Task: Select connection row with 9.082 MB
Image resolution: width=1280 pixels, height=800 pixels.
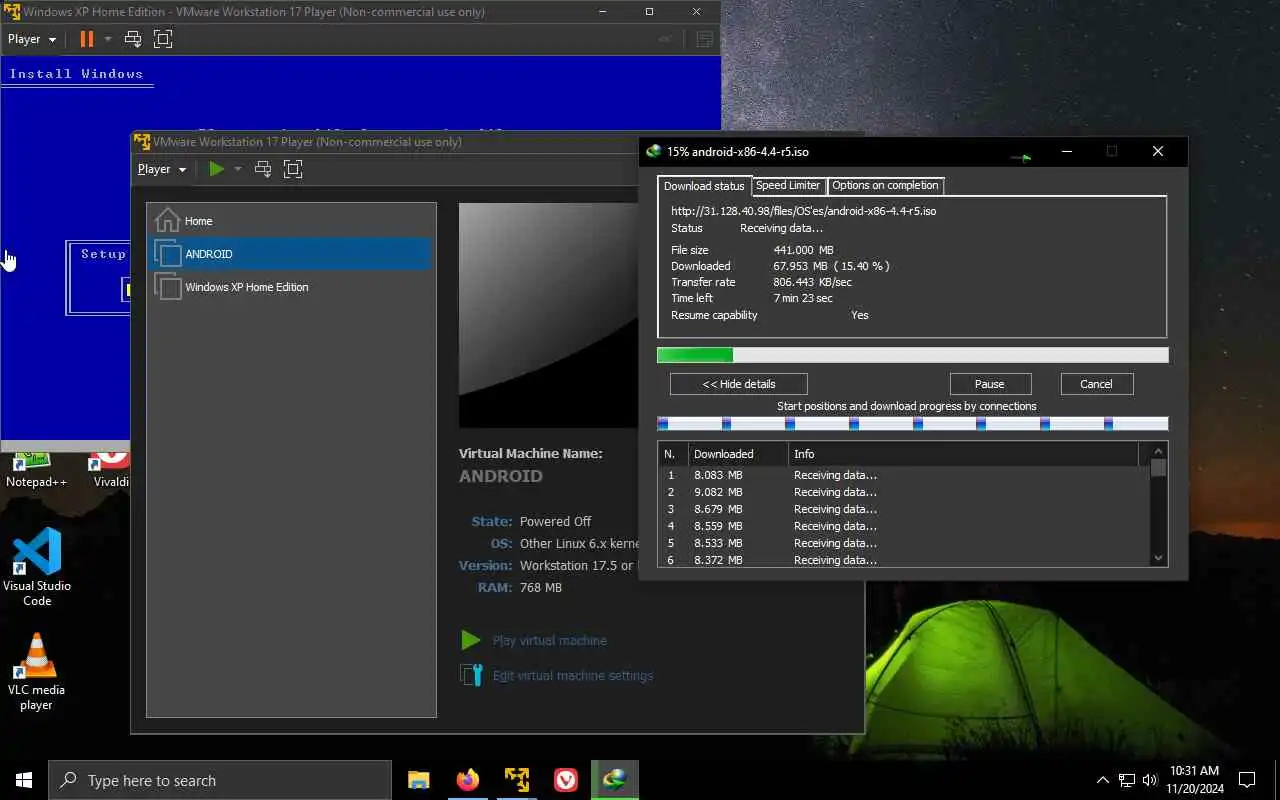Action: pyautogui.click(x=904, y=492)
